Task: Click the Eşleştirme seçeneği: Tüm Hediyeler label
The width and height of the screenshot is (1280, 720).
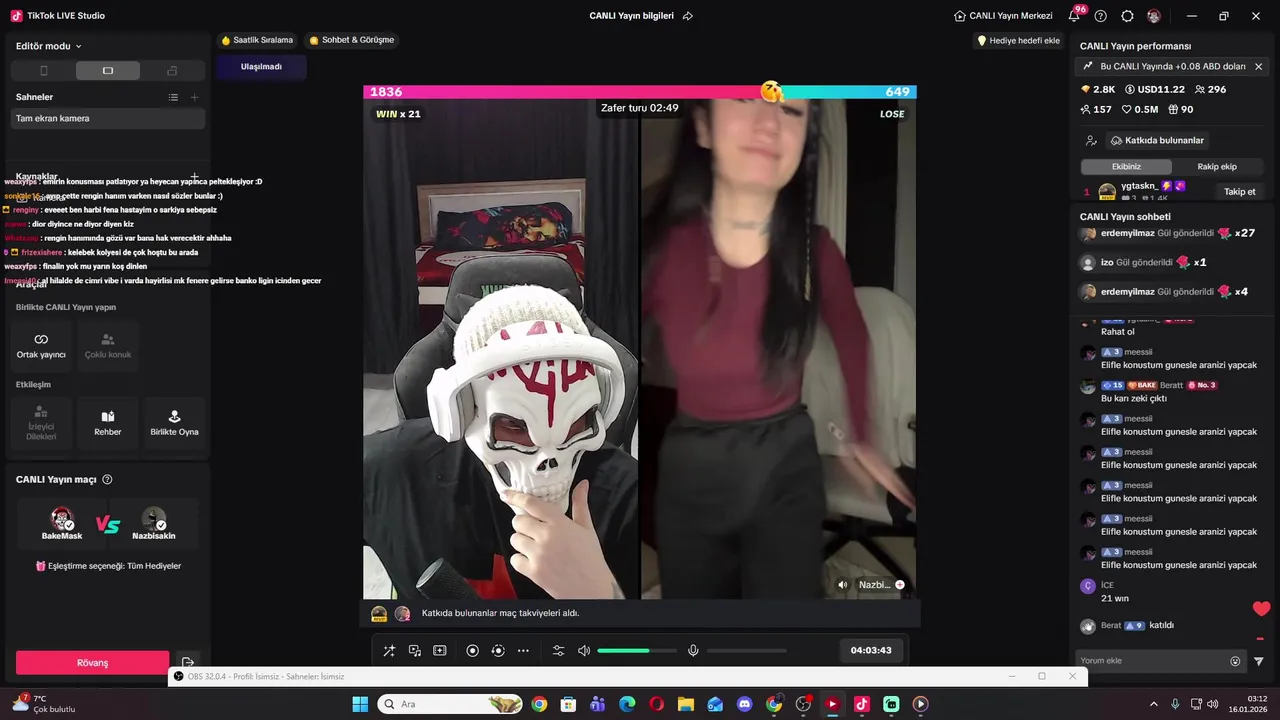Action: pyautogui.click(x=108, y=566)
